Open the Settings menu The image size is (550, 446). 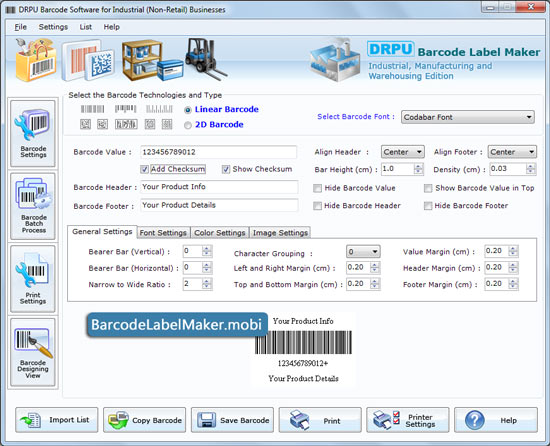point(53,27)
